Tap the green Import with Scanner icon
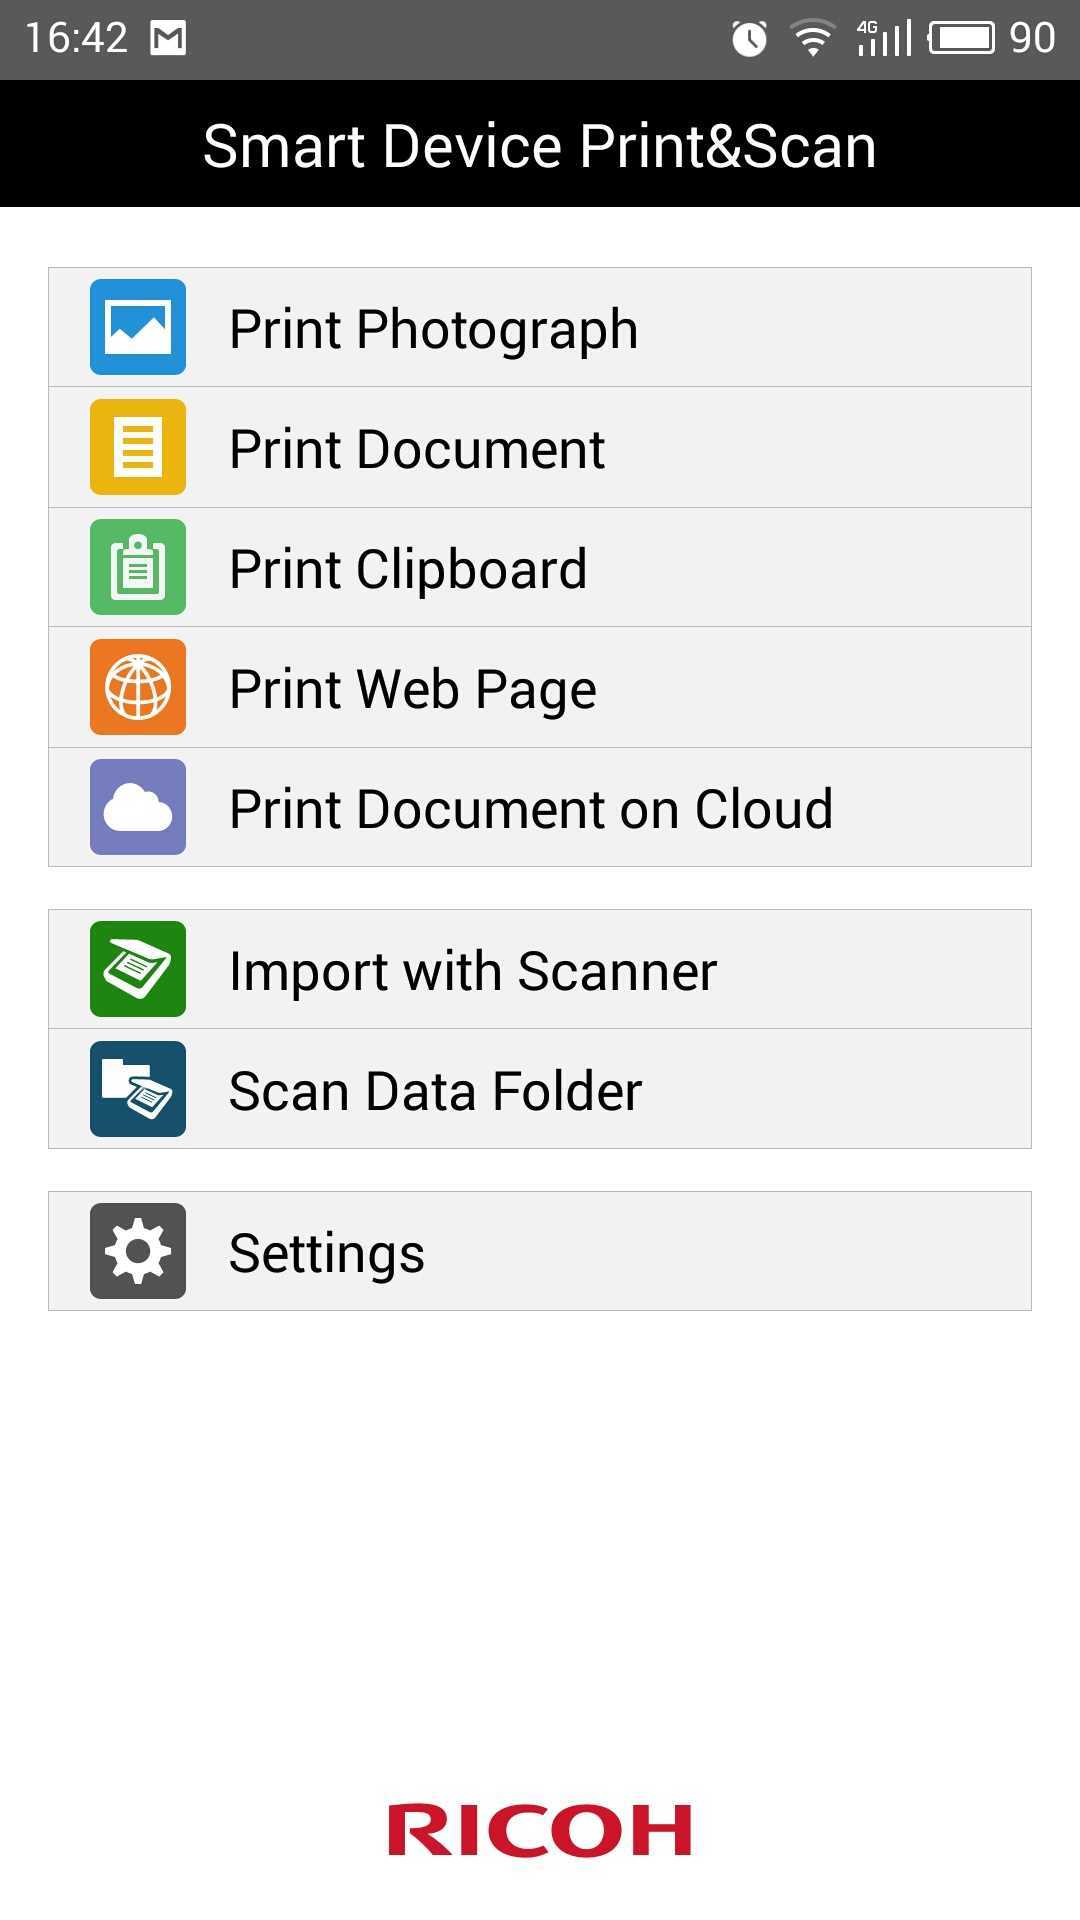The width and height of the screenshot is (1080, 1920). 138,969
